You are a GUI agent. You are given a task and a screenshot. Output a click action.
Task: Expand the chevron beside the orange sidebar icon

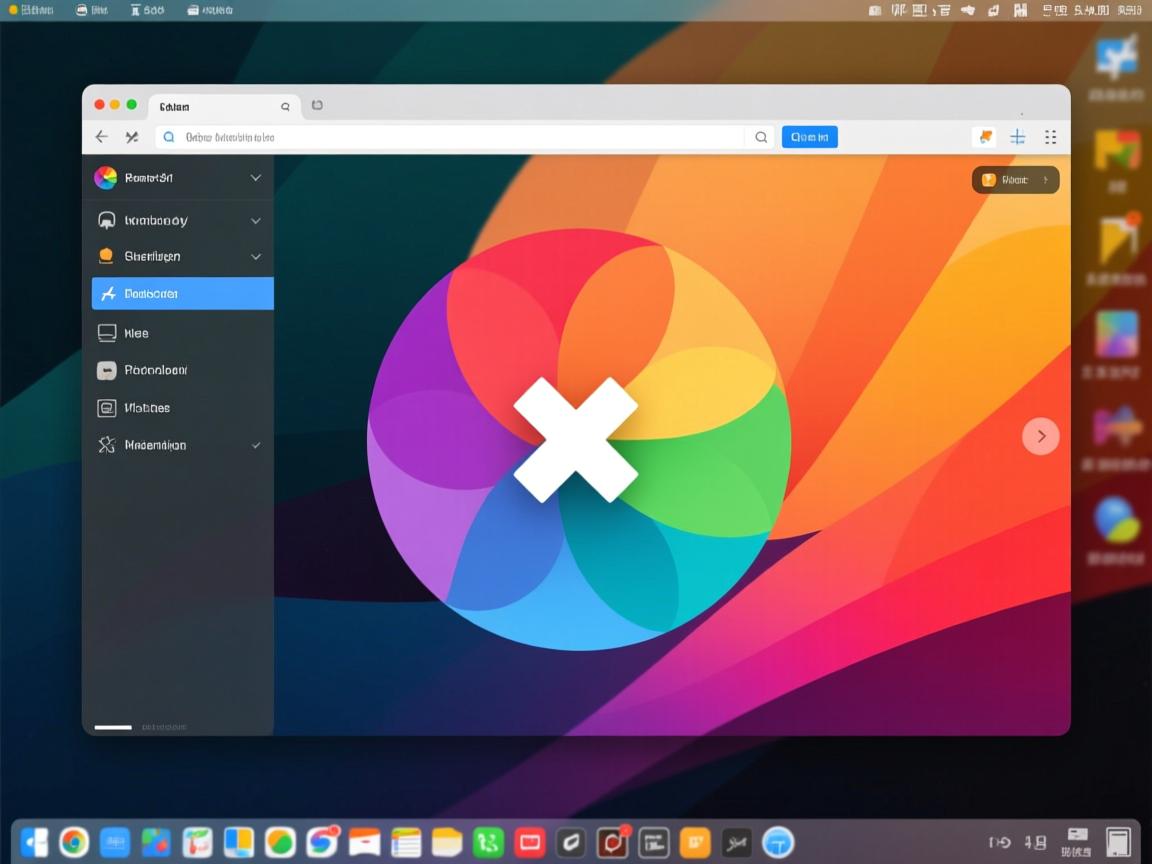tap(256, 257)
